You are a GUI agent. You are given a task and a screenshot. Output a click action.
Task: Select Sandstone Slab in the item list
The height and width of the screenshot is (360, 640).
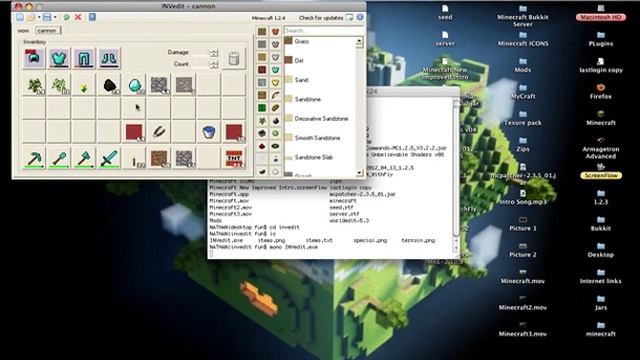[x=320, y=157]
